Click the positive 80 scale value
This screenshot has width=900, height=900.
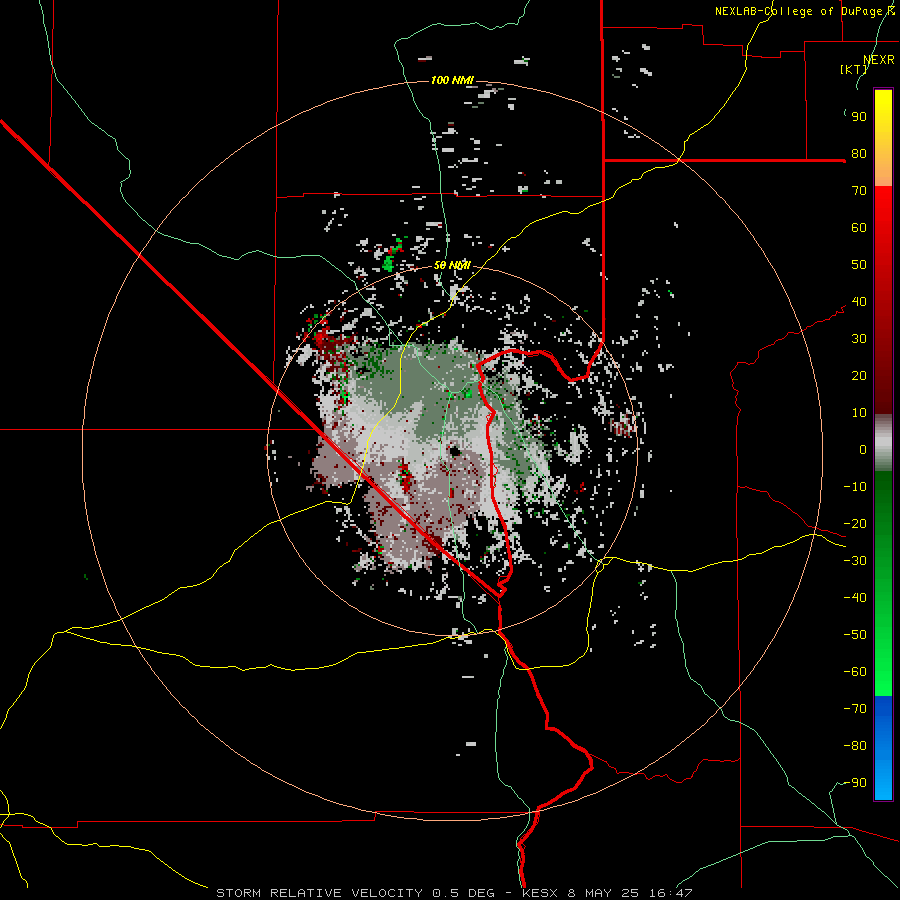click(859, 153)
